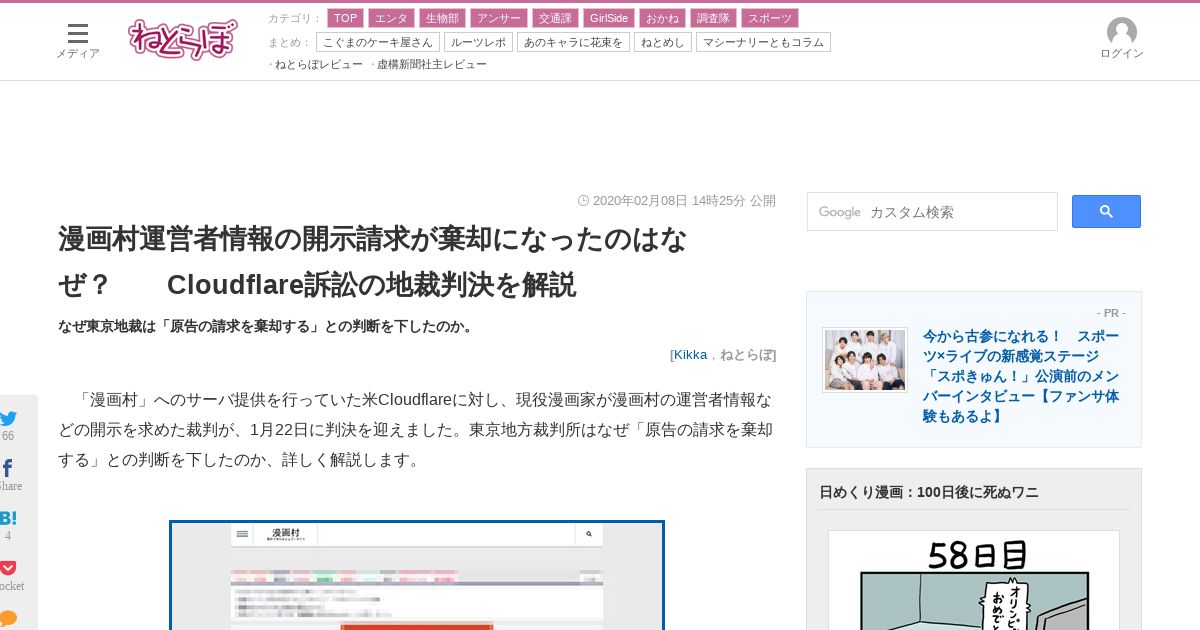Share the article via Twitter bird icon
The height and width of the screenshot is (630, 1200).
coord(8,418)
